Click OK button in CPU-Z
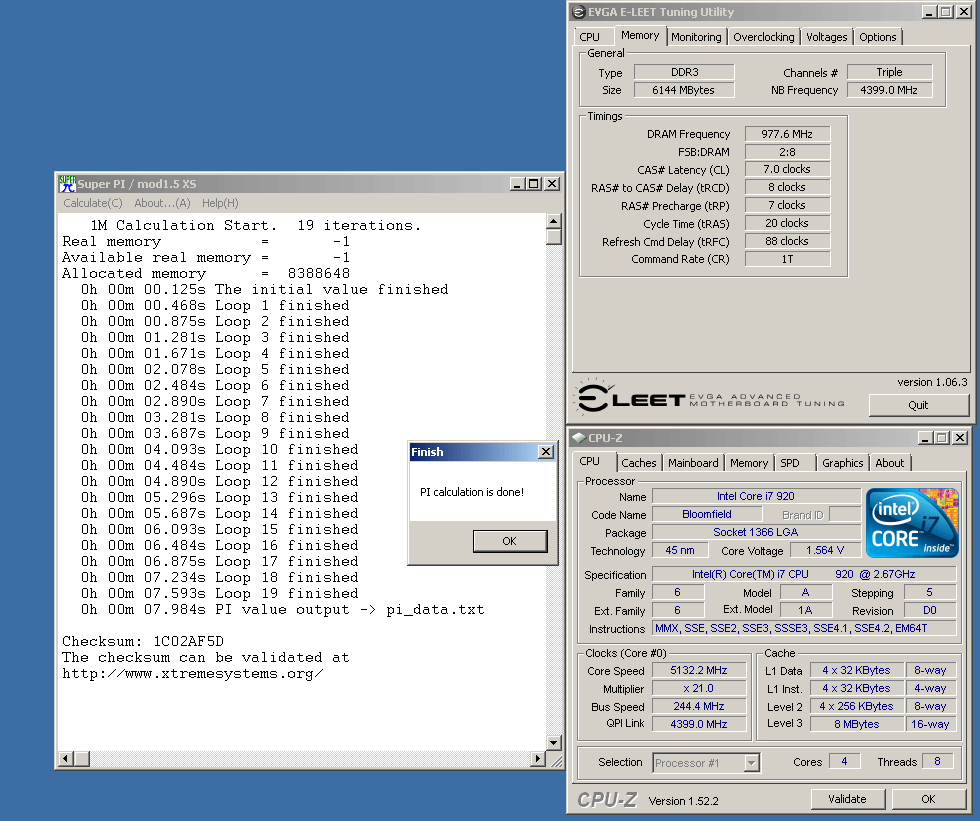 click(928, 799)
